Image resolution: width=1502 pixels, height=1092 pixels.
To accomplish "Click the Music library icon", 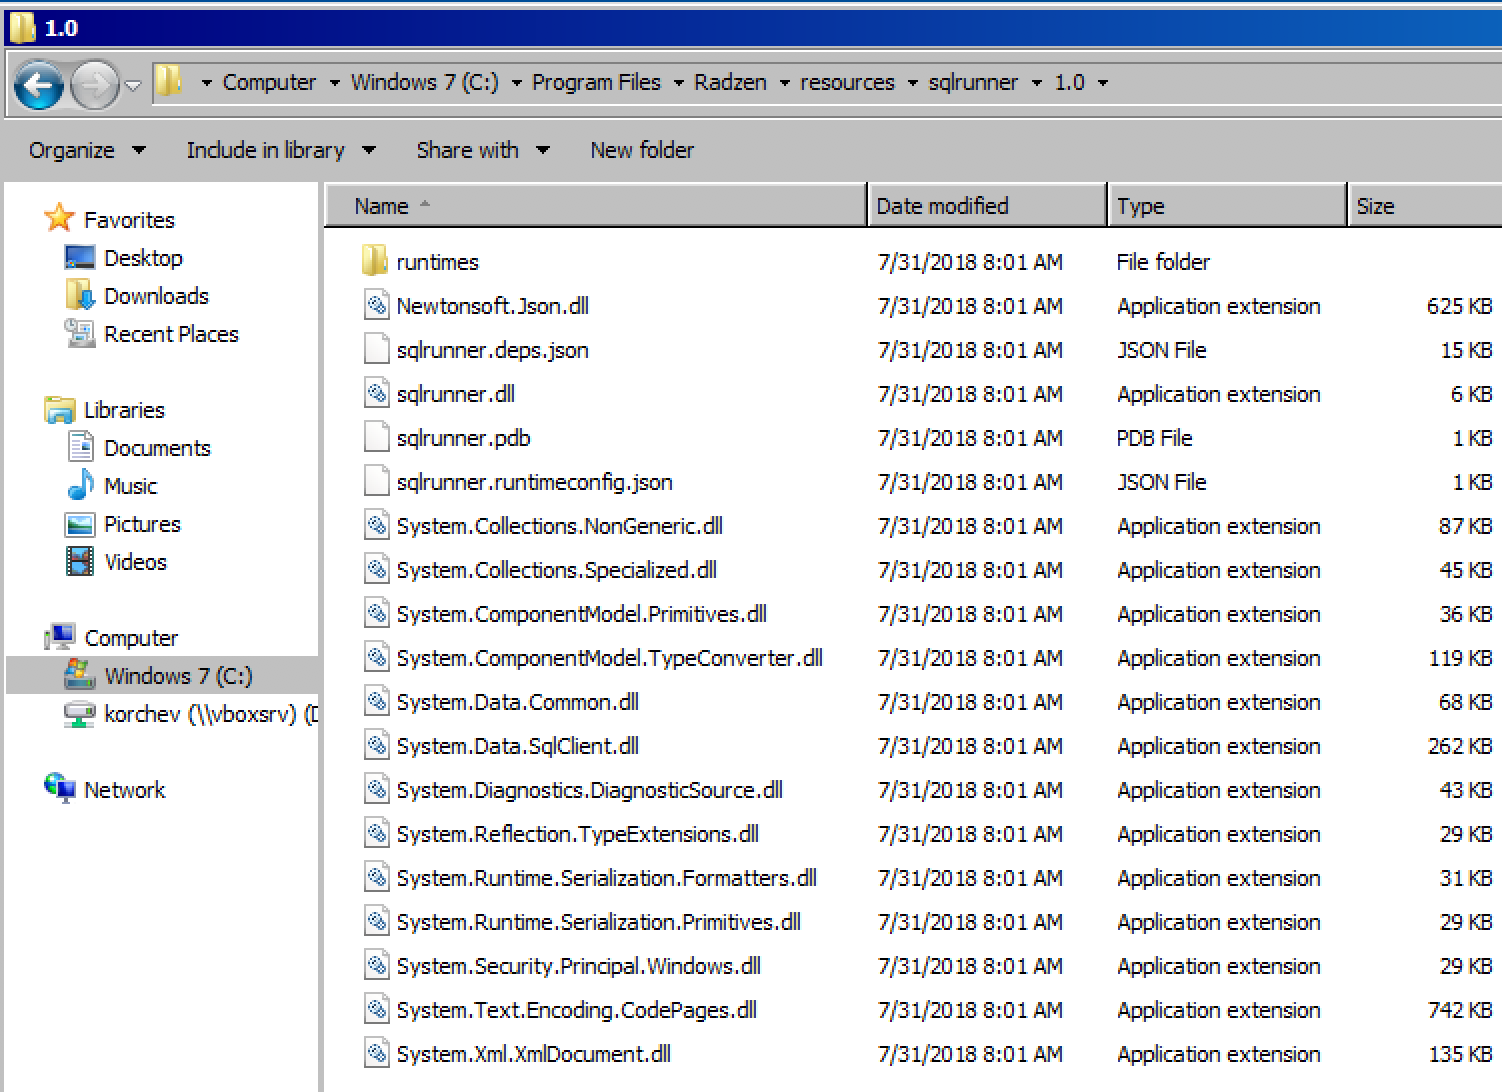I will point(80,486).
